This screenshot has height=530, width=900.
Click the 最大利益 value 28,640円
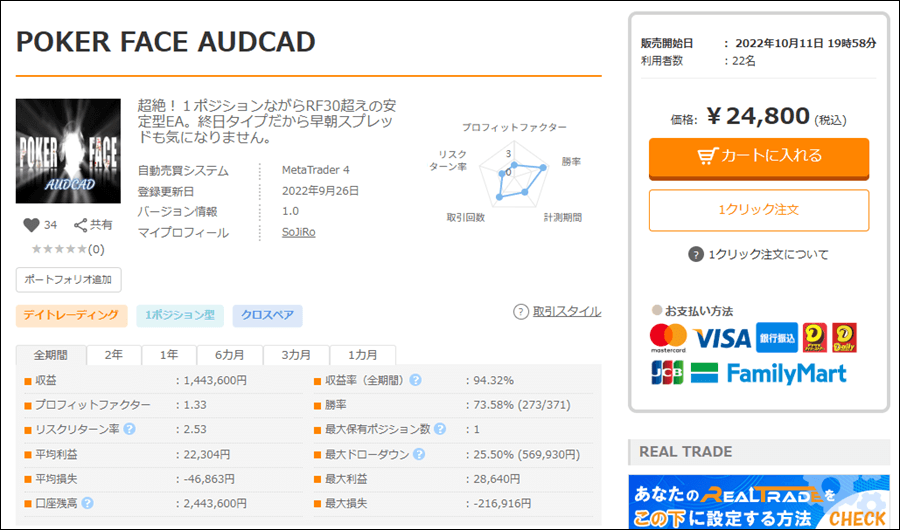496,479
